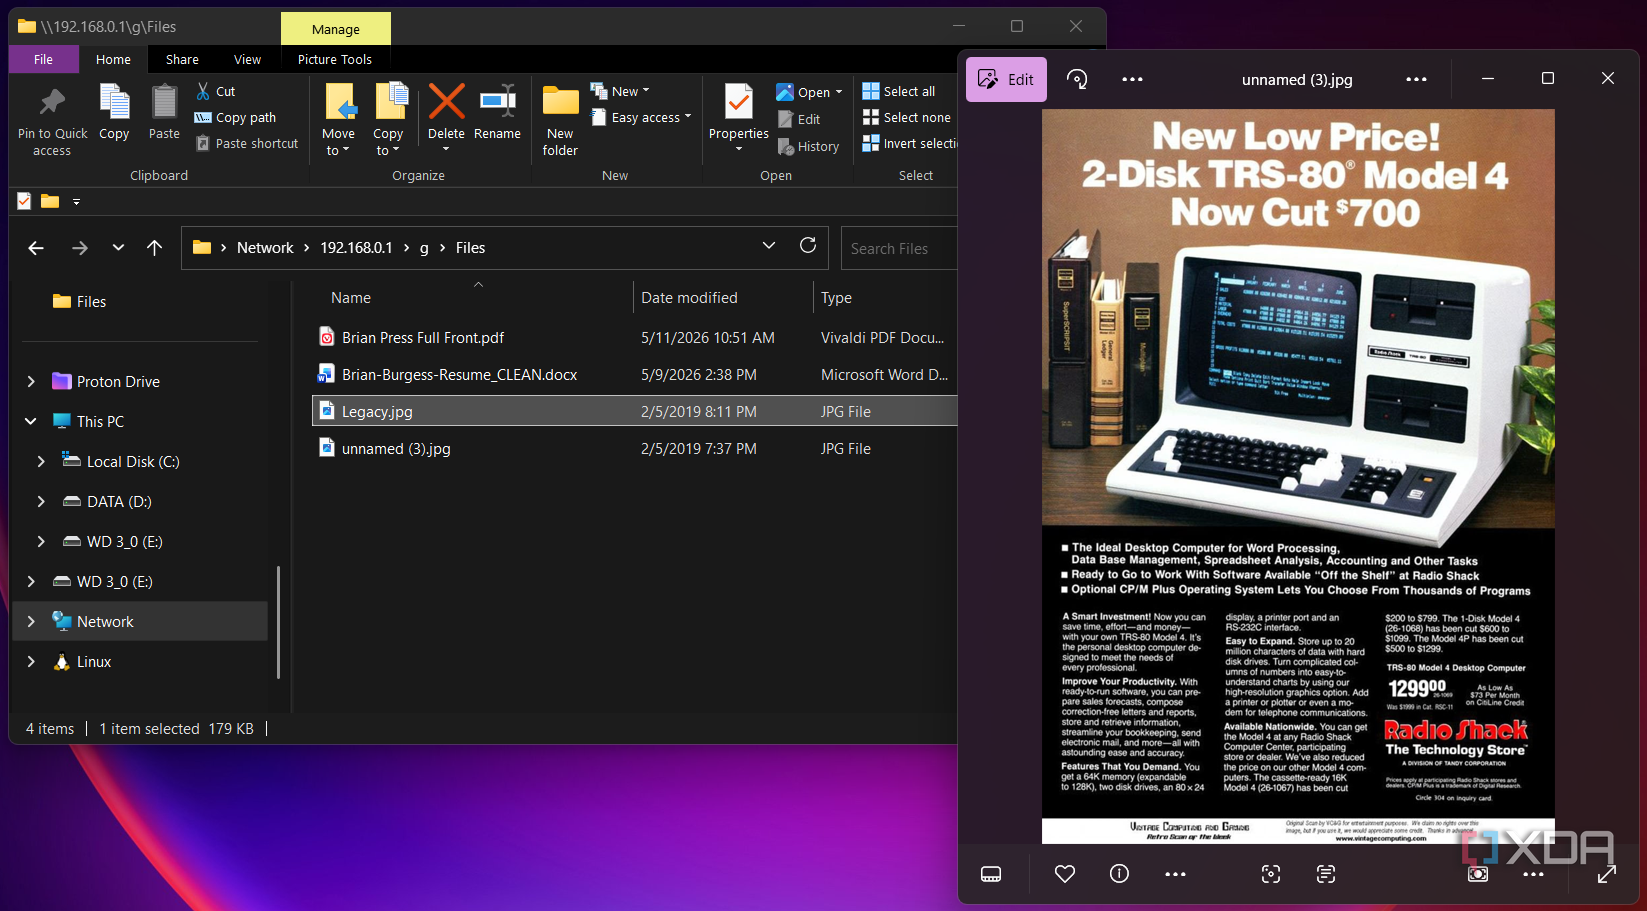Click the Cut scissors icon
Image resolution: width=1647 pixels, height=911 pixels.
point(203,91)
